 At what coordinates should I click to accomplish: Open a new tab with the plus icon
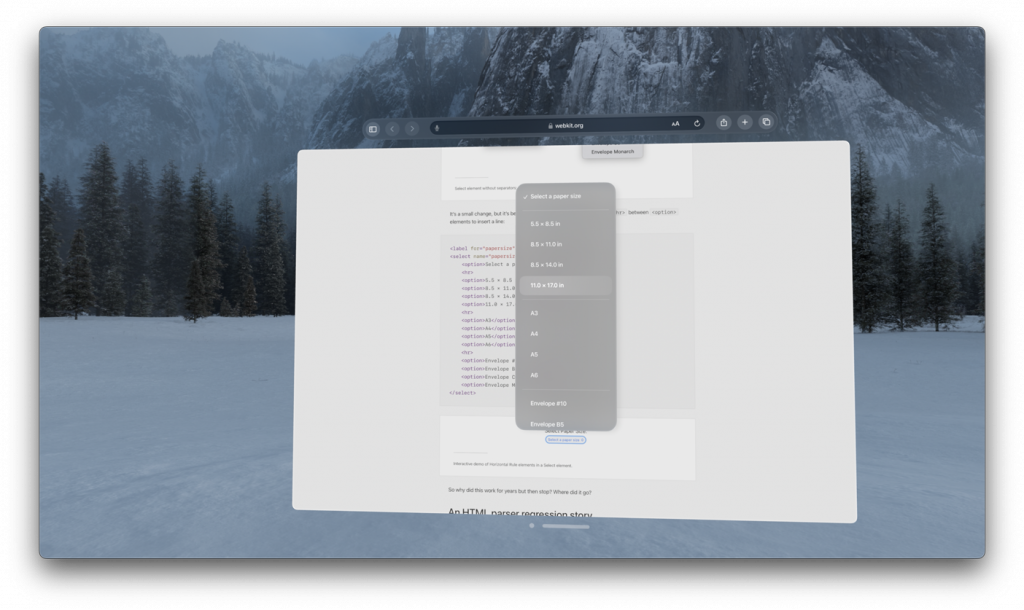(744, 122)
